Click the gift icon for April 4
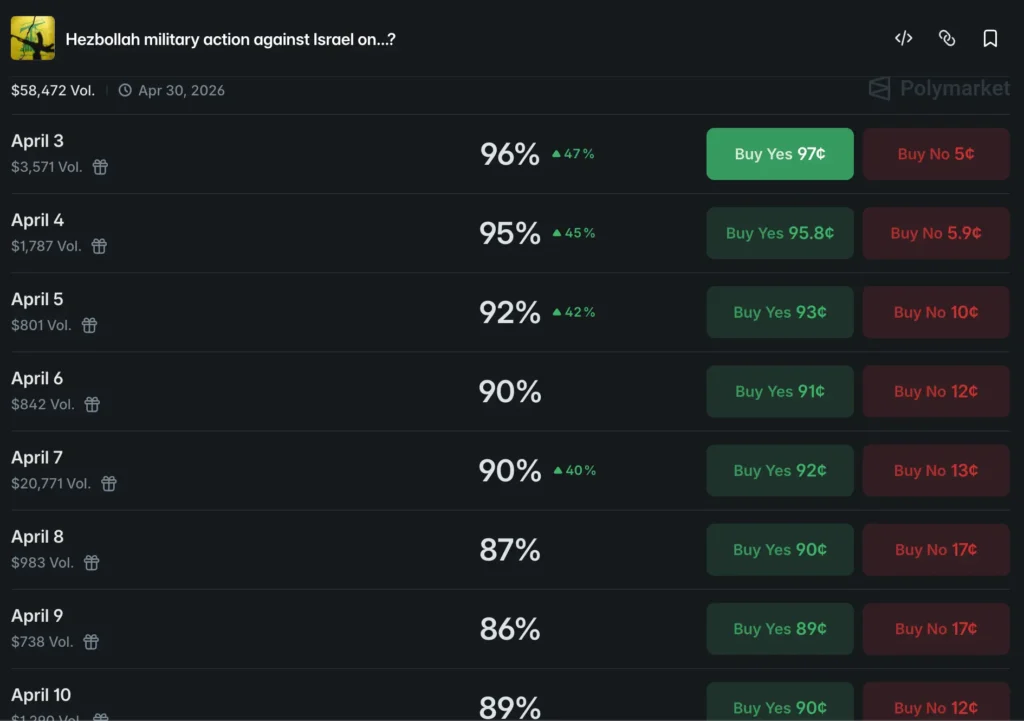The image size is (1024, 721). coord(99,246)
